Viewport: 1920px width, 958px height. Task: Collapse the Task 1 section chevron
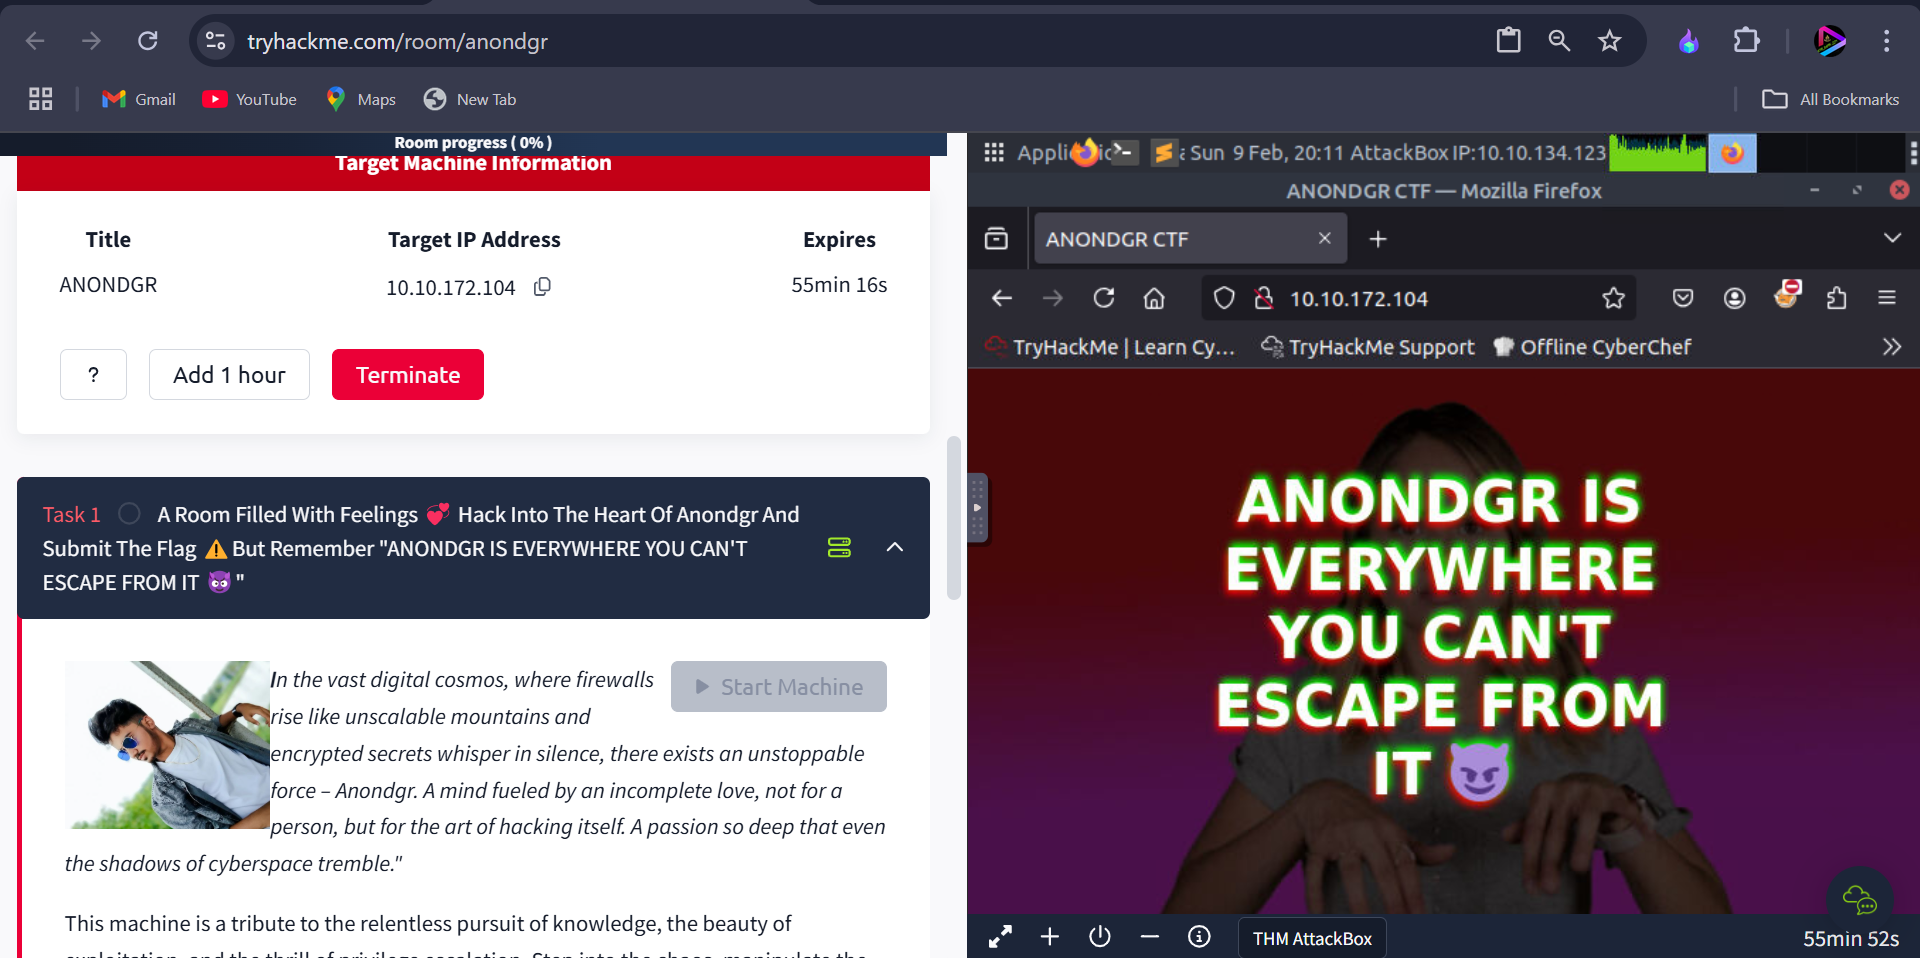(895, 547)
